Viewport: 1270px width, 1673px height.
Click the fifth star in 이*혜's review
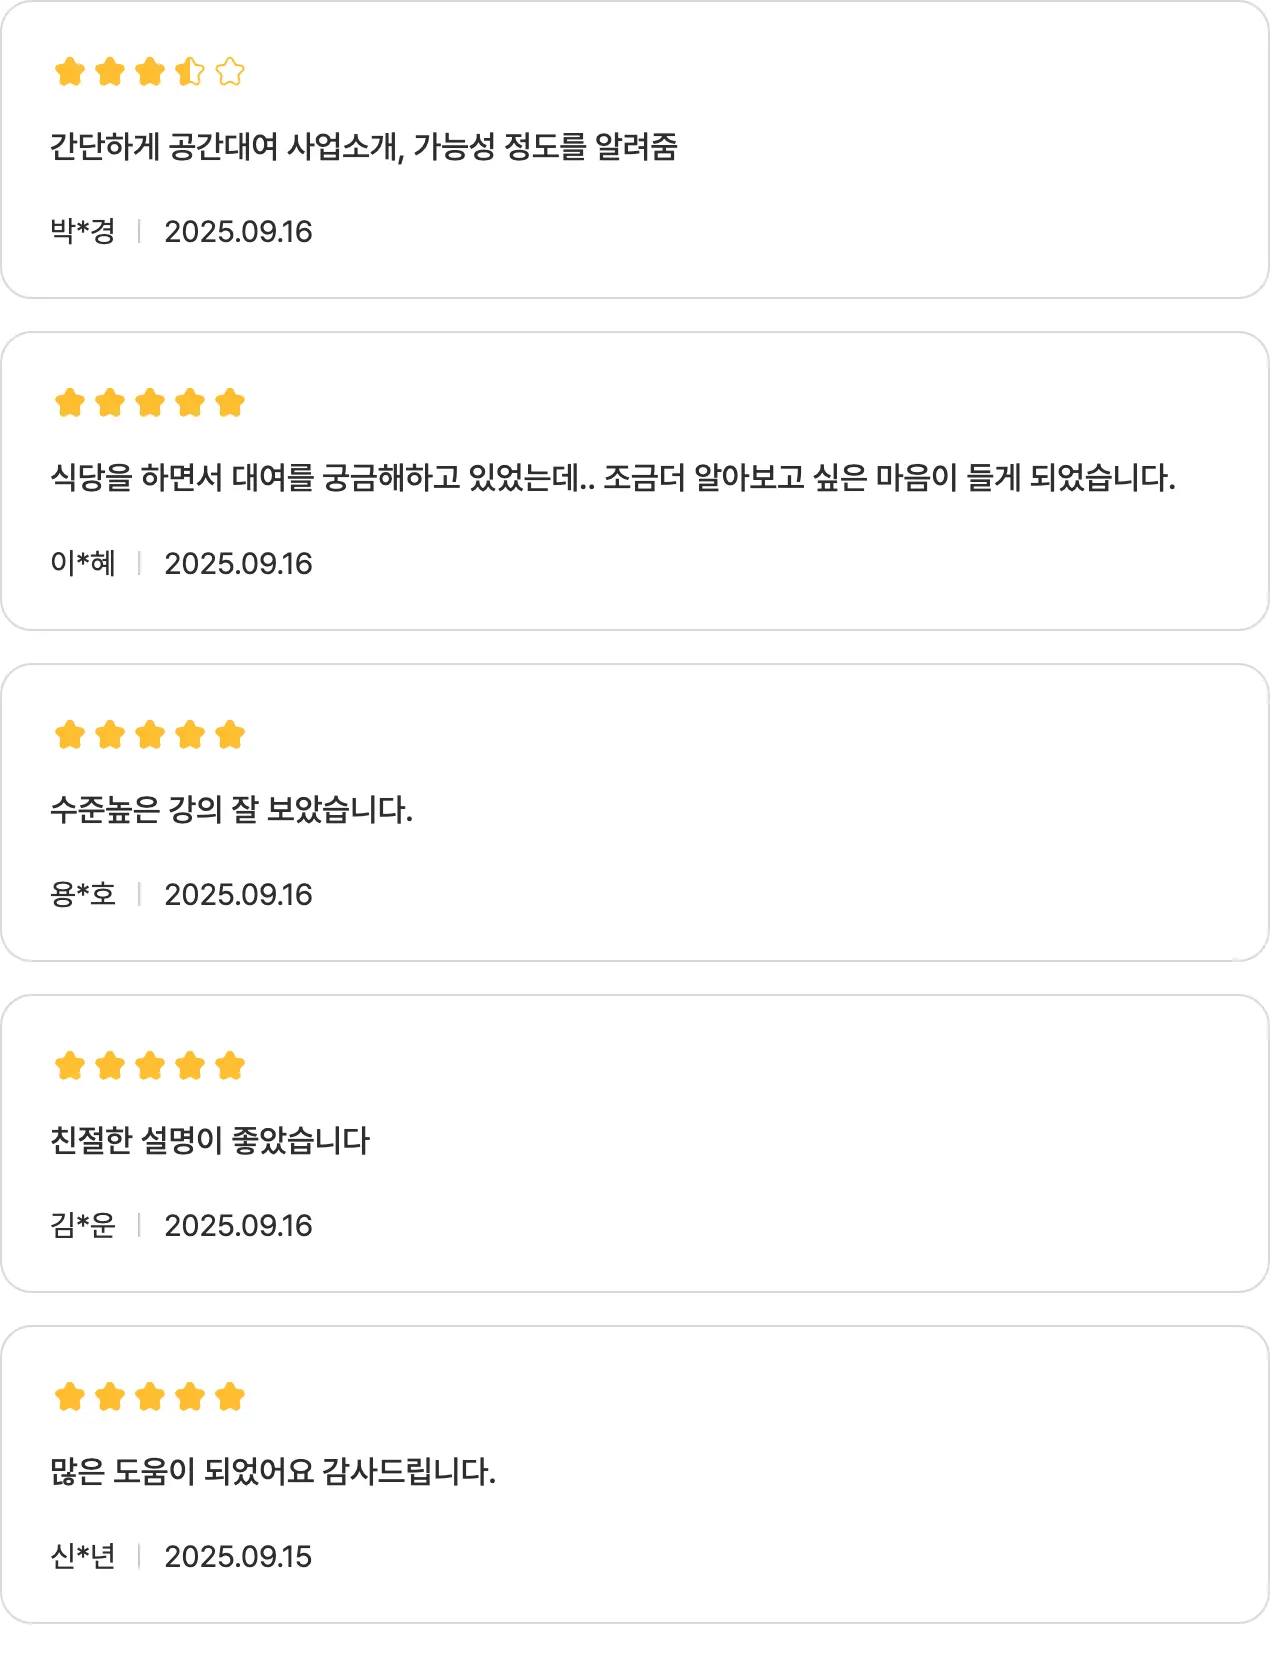point(230,403)
